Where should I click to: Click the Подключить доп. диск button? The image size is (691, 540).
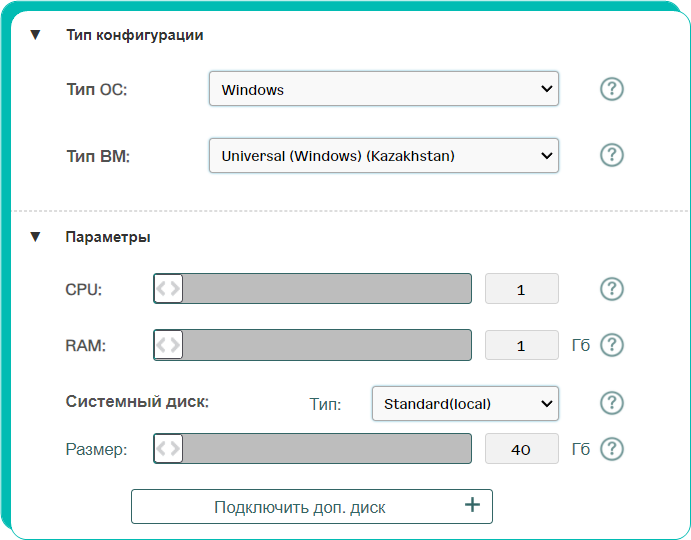click(312, 506)
